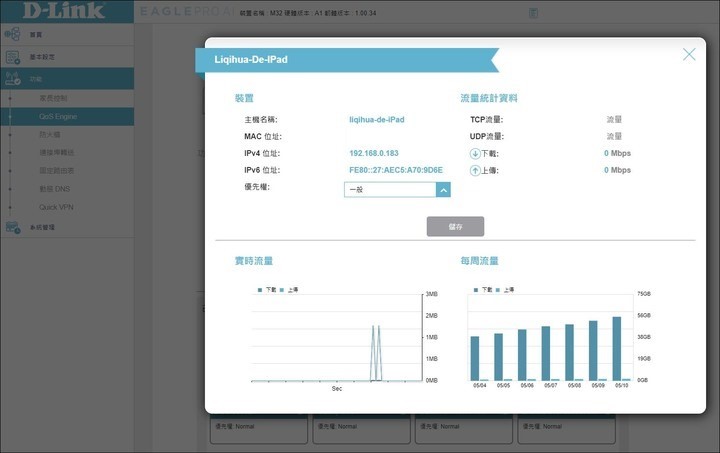Click the 05/05 bar in weekly chart

point(498,357)
